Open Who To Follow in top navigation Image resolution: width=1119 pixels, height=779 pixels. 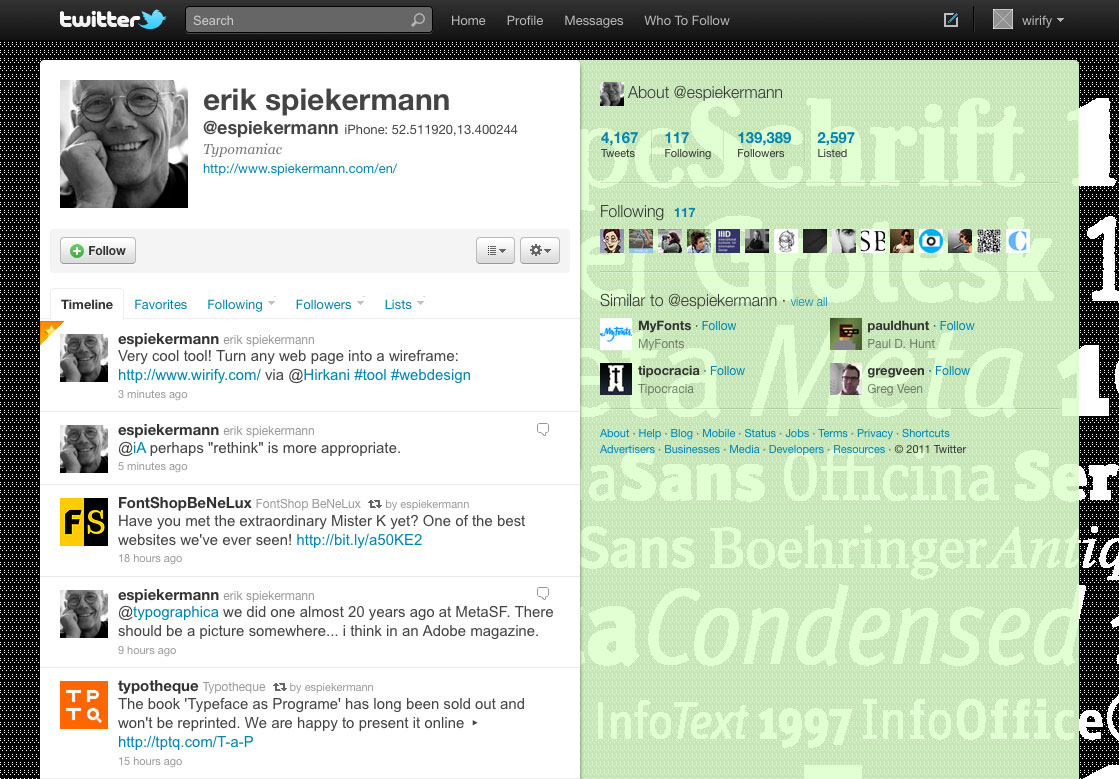687,21
